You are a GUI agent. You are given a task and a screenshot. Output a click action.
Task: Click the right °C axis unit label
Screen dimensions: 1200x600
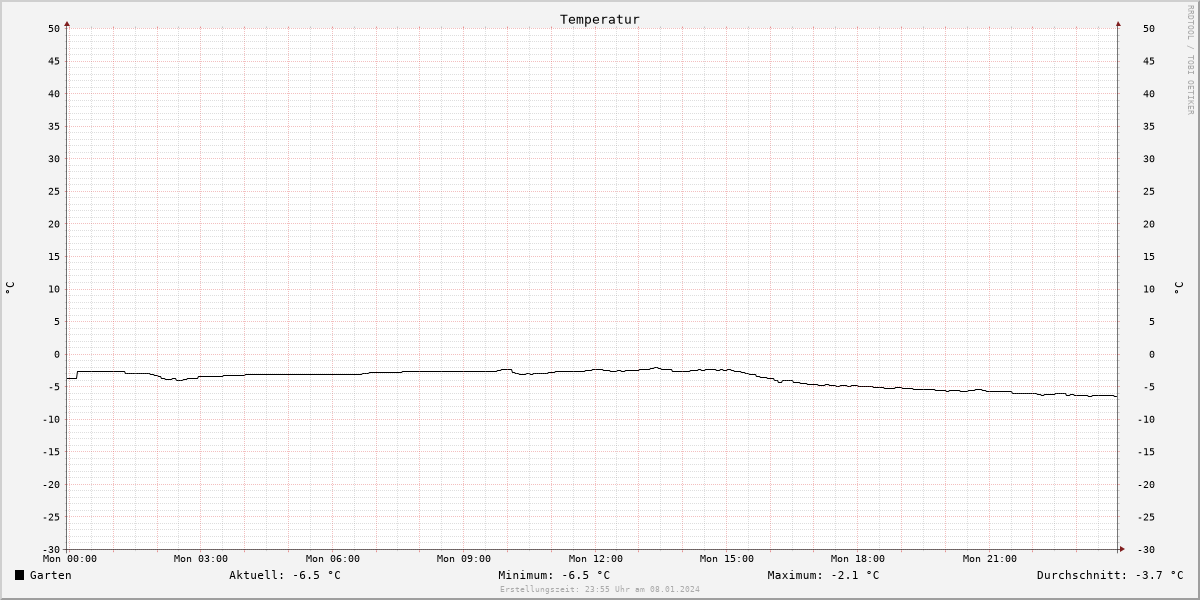pos(1179,288)
